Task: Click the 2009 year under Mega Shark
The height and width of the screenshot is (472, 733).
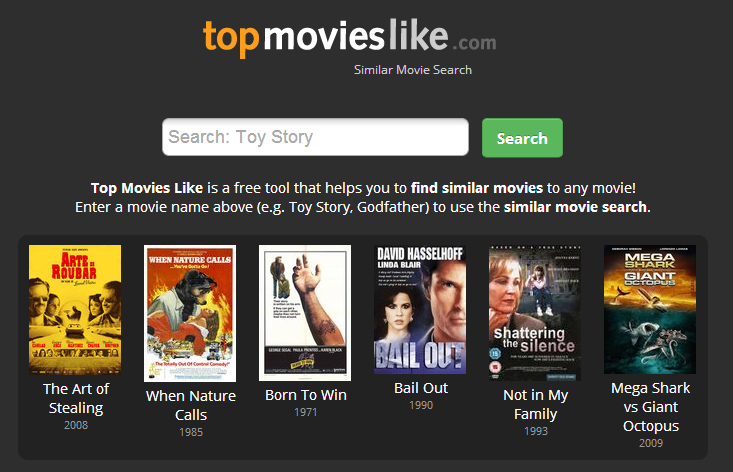Action: (651, 443)
